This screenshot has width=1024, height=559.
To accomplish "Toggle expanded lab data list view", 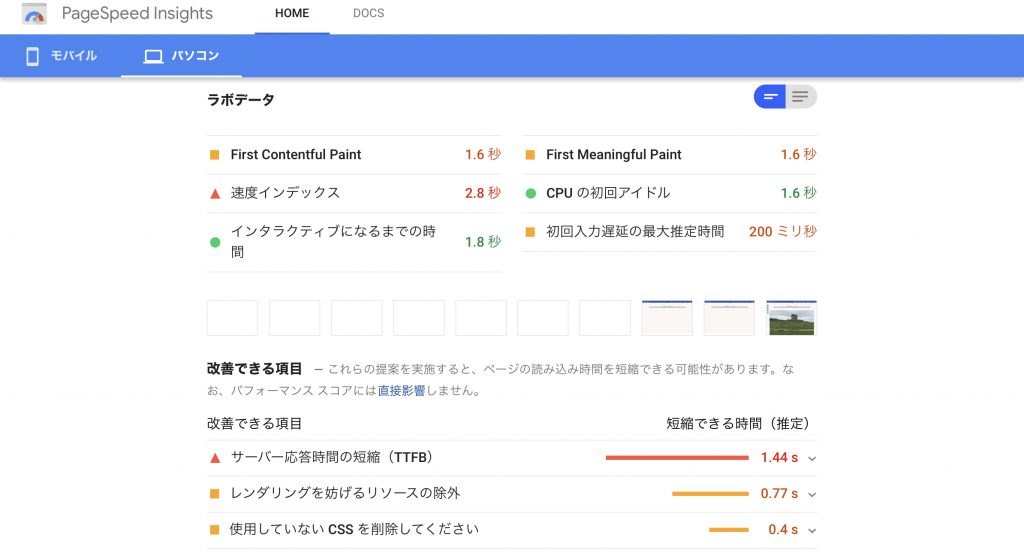I will (801, 97).
